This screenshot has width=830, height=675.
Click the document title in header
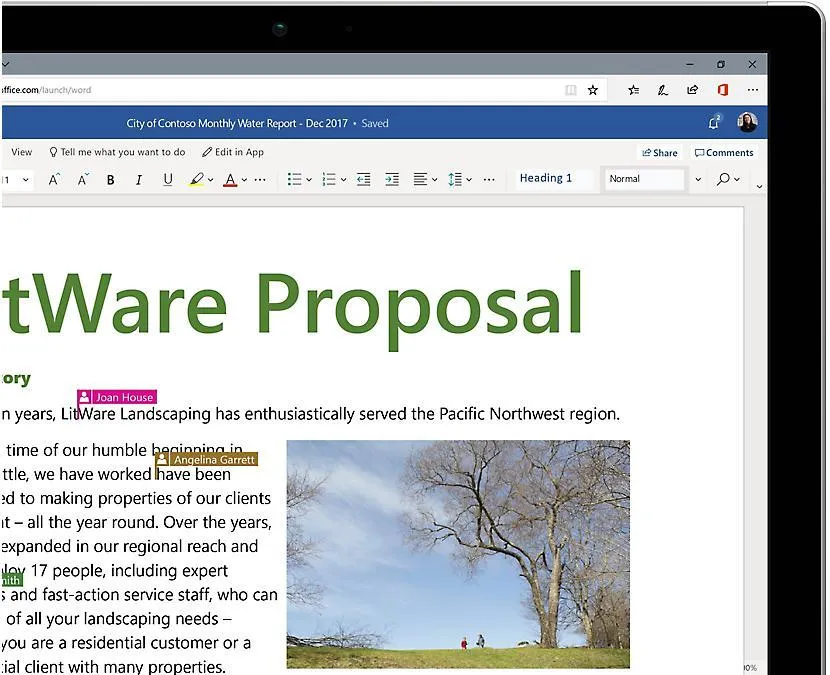[x=237, y=123]
